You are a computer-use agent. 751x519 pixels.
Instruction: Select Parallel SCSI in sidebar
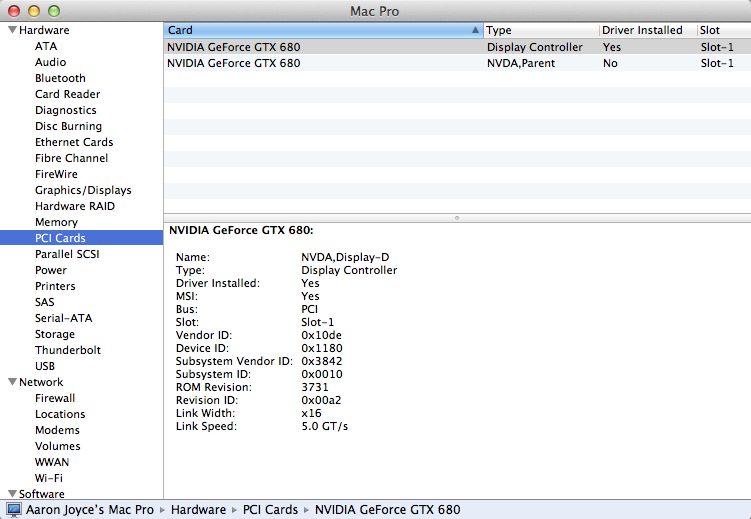[x=67, y=254]
